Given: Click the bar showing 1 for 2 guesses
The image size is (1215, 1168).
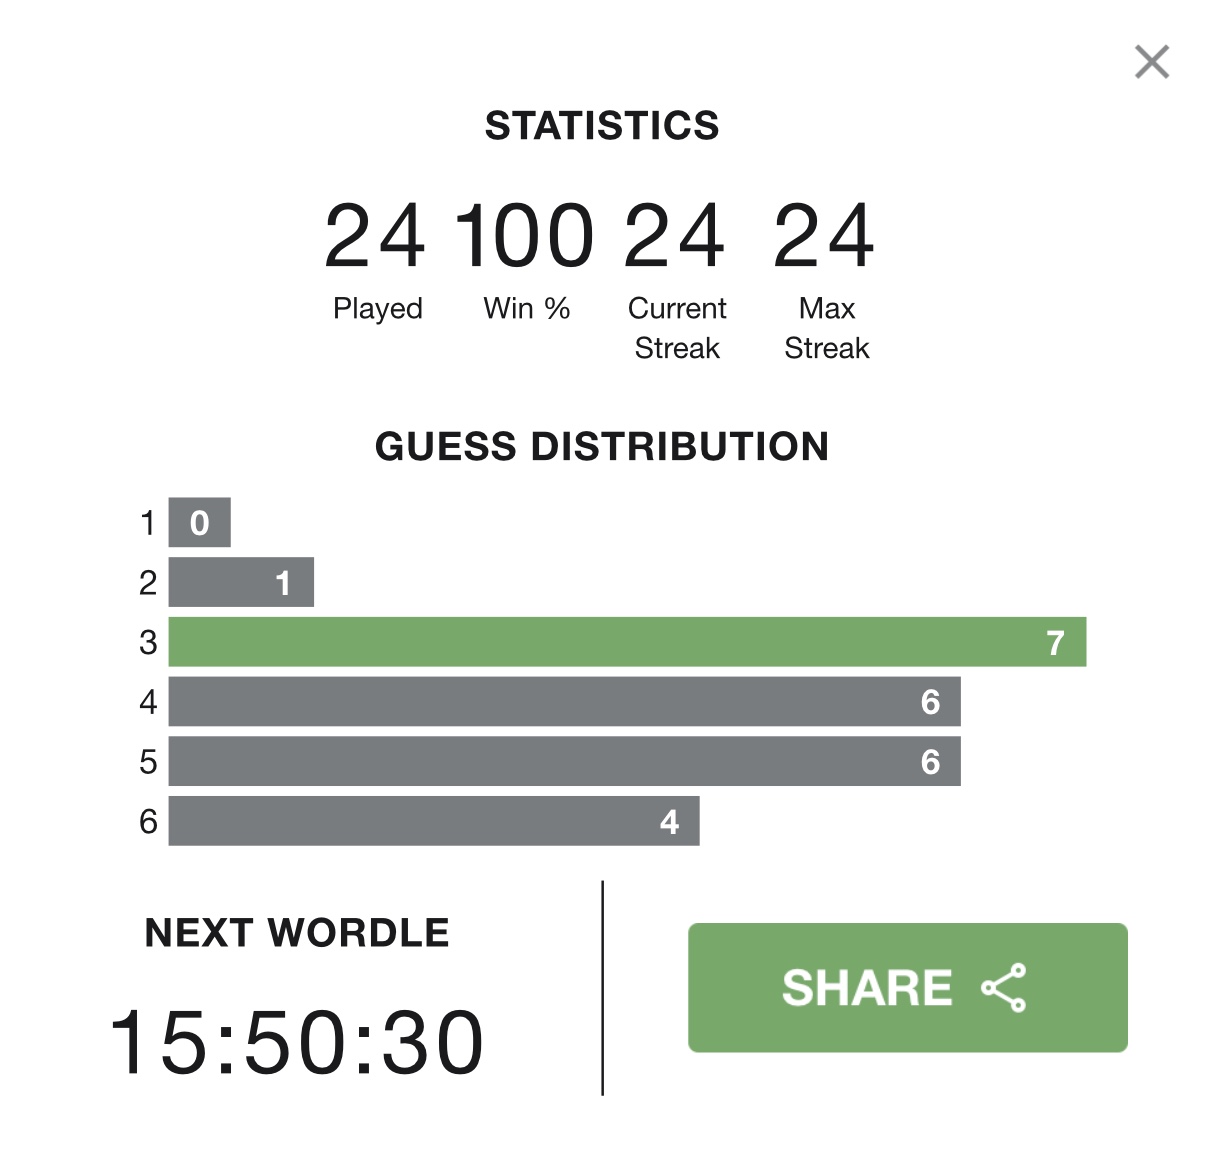Looking at the screenshot, I should (241, 582).
